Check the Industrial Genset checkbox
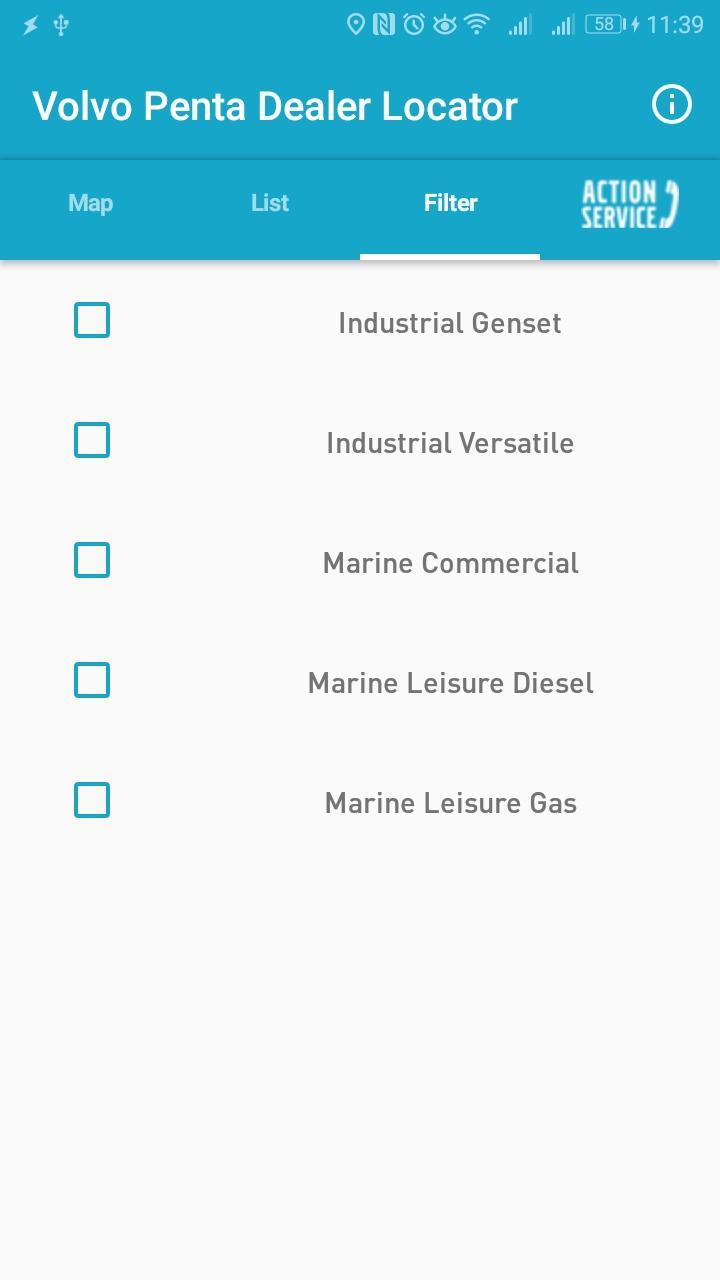The width and height of the screenshot is (720, 1280). point(92,320)
